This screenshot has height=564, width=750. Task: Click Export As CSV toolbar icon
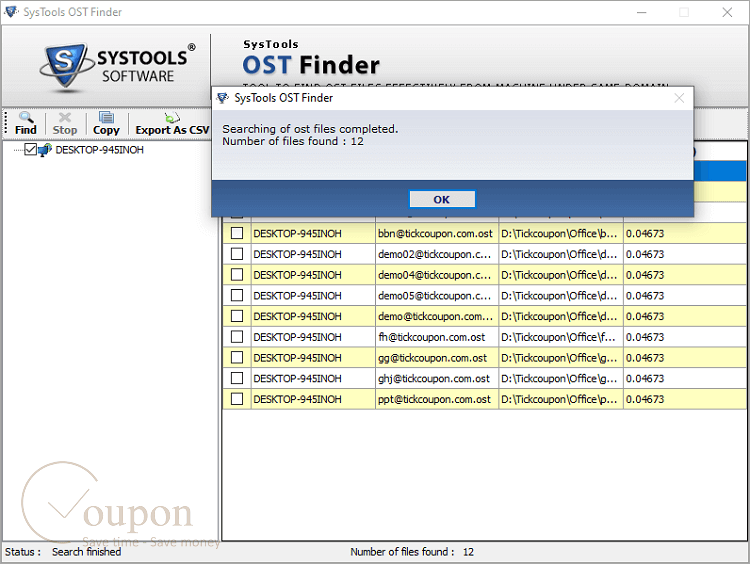click(172, 117)
